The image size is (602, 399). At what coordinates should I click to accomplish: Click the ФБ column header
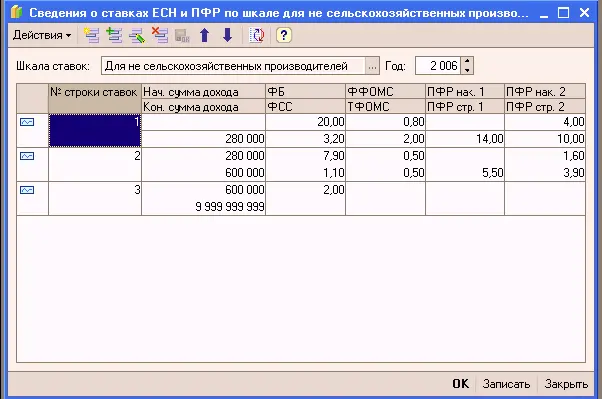coord(305,91)
